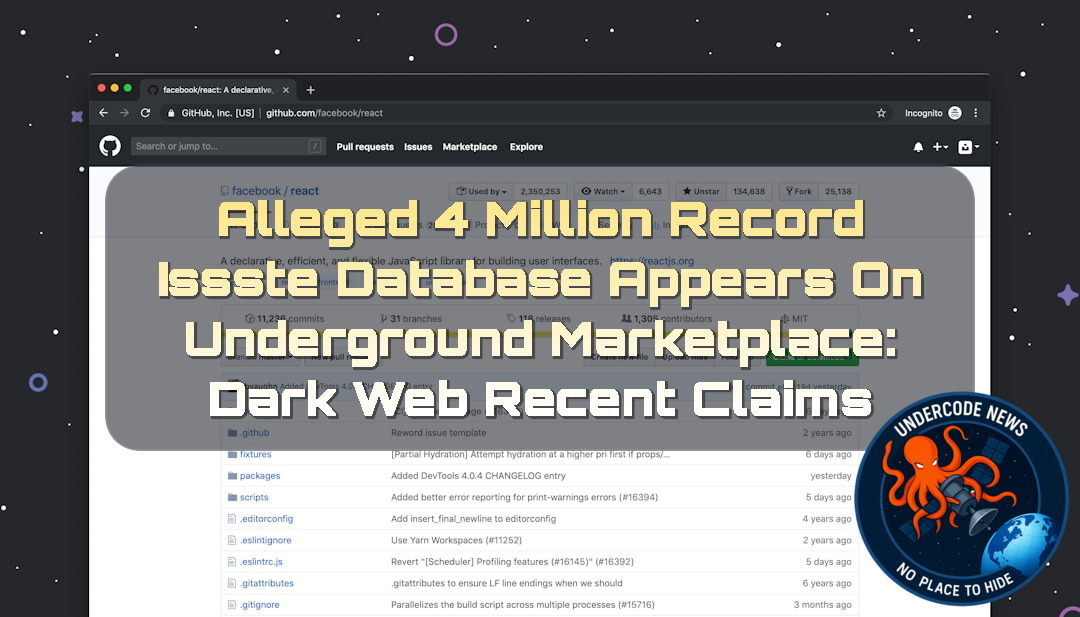Open a new tab with plus button
The height and width of the screenshot is (617, 1080).
point(311,90)
